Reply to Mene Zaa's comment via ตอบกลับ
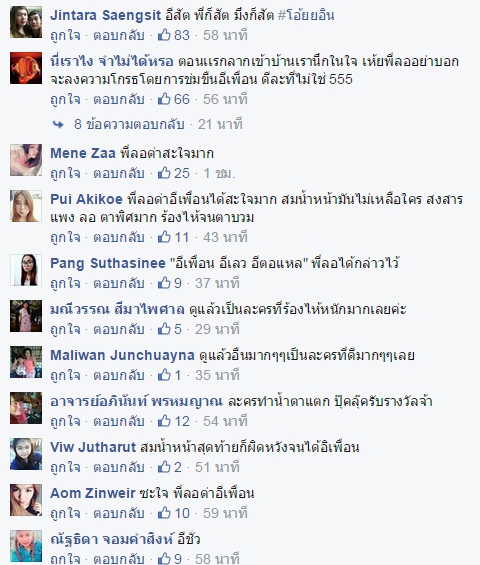 point(119,173)
